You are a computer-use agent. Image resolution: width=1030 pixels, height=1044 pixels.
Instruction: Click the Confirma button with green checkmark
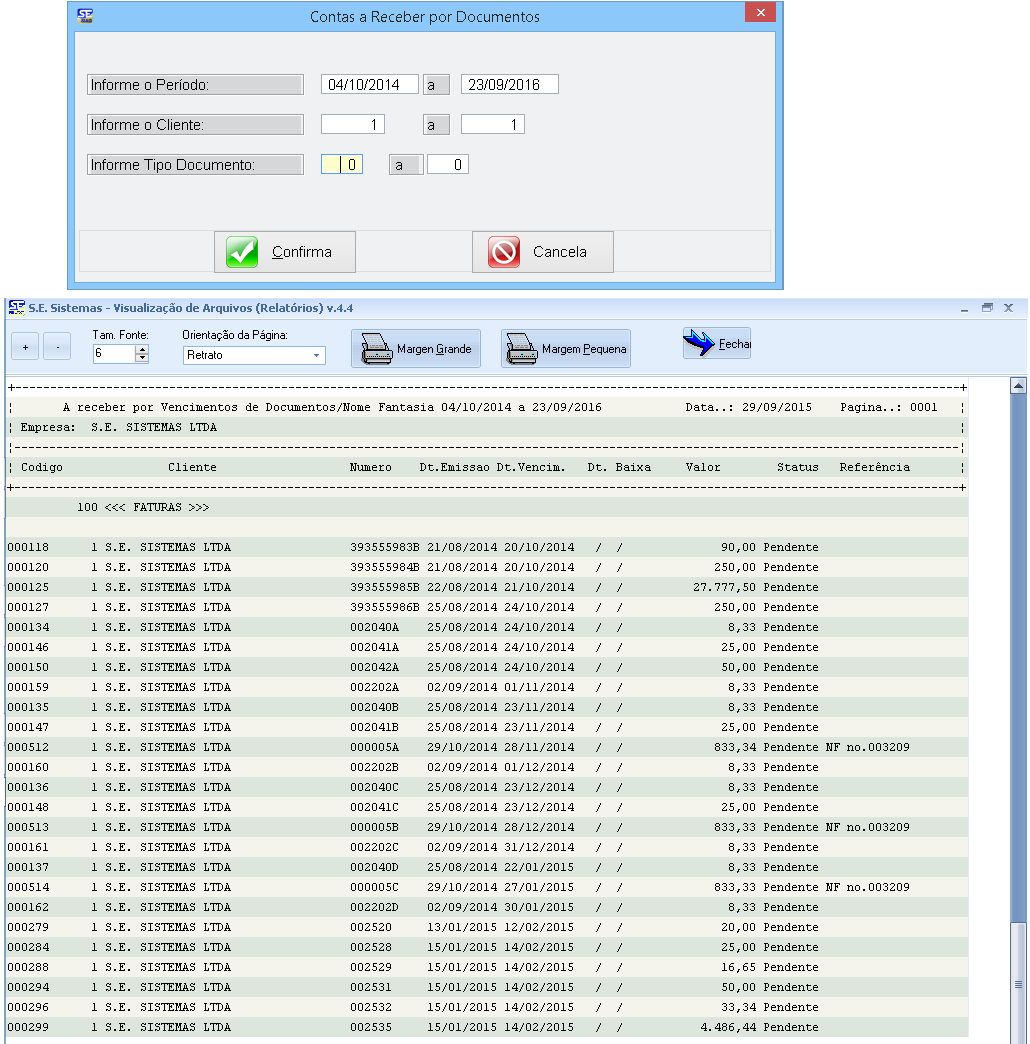pos(285,252)
